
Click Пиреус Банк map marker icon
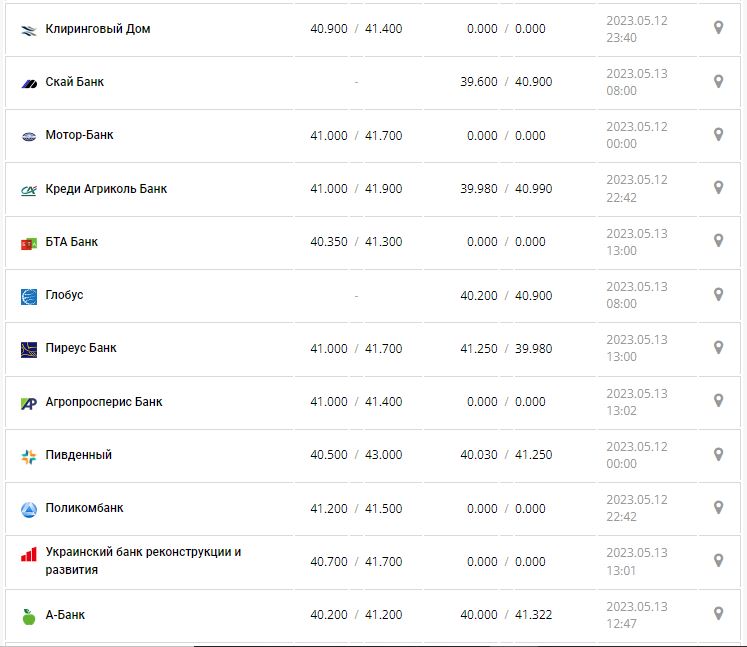(x=718, y=348)
